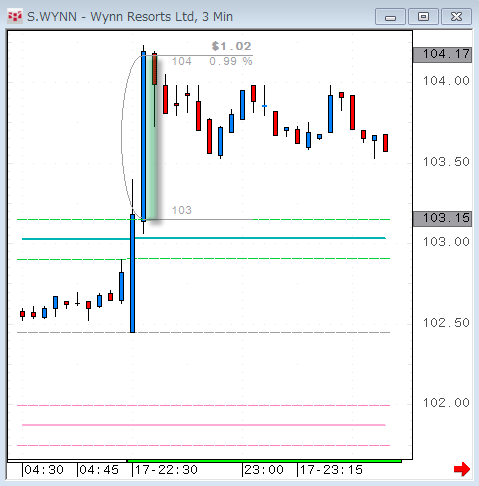479x486 pixels.
Task: Click the 104.00 price axis label
Action: pos(446,81)
